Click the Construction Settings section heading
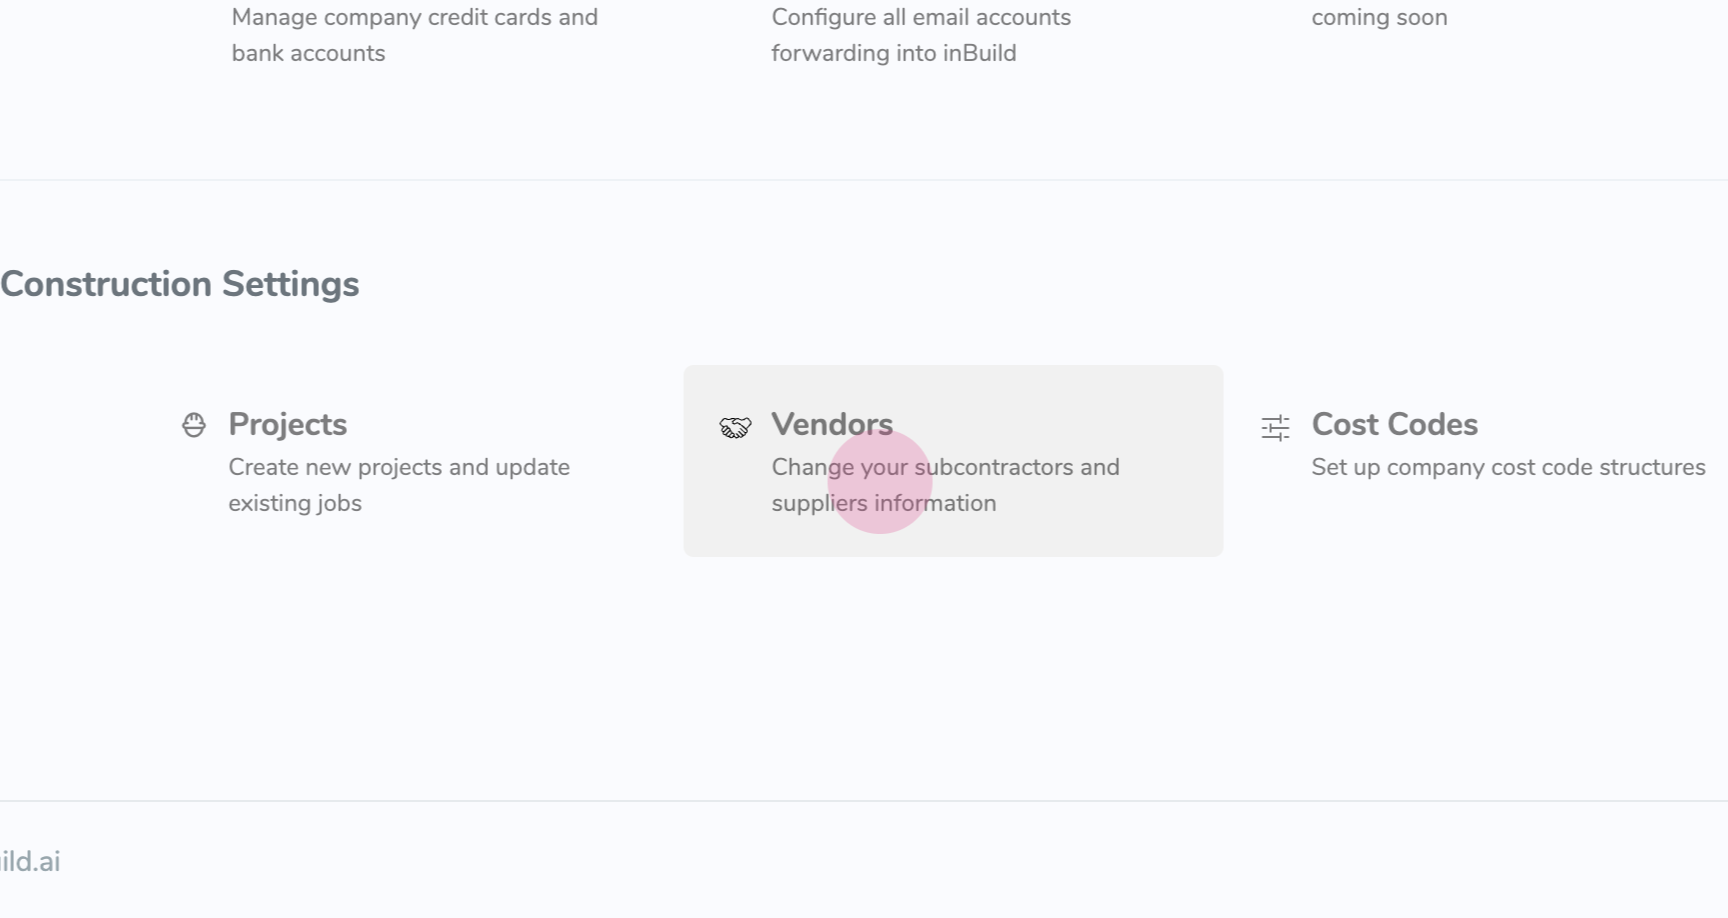The width and height of the screenshot is (1728, 918). coord(180,284)
